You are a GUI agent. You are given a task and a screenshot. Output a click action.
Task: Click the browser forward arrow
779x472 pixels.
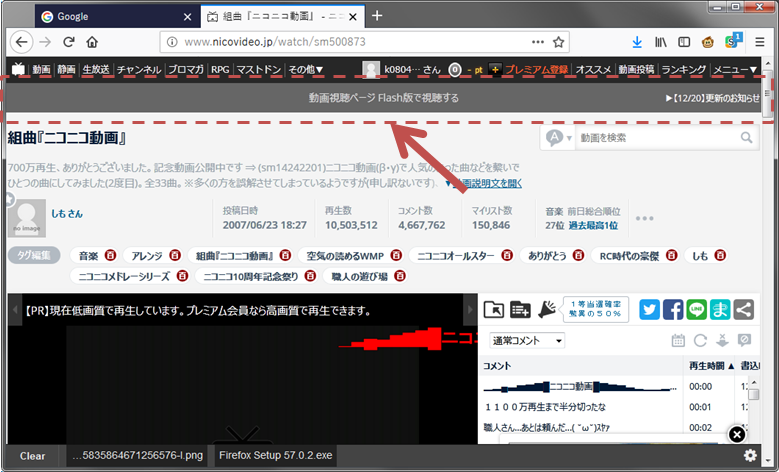coord(45,42)
